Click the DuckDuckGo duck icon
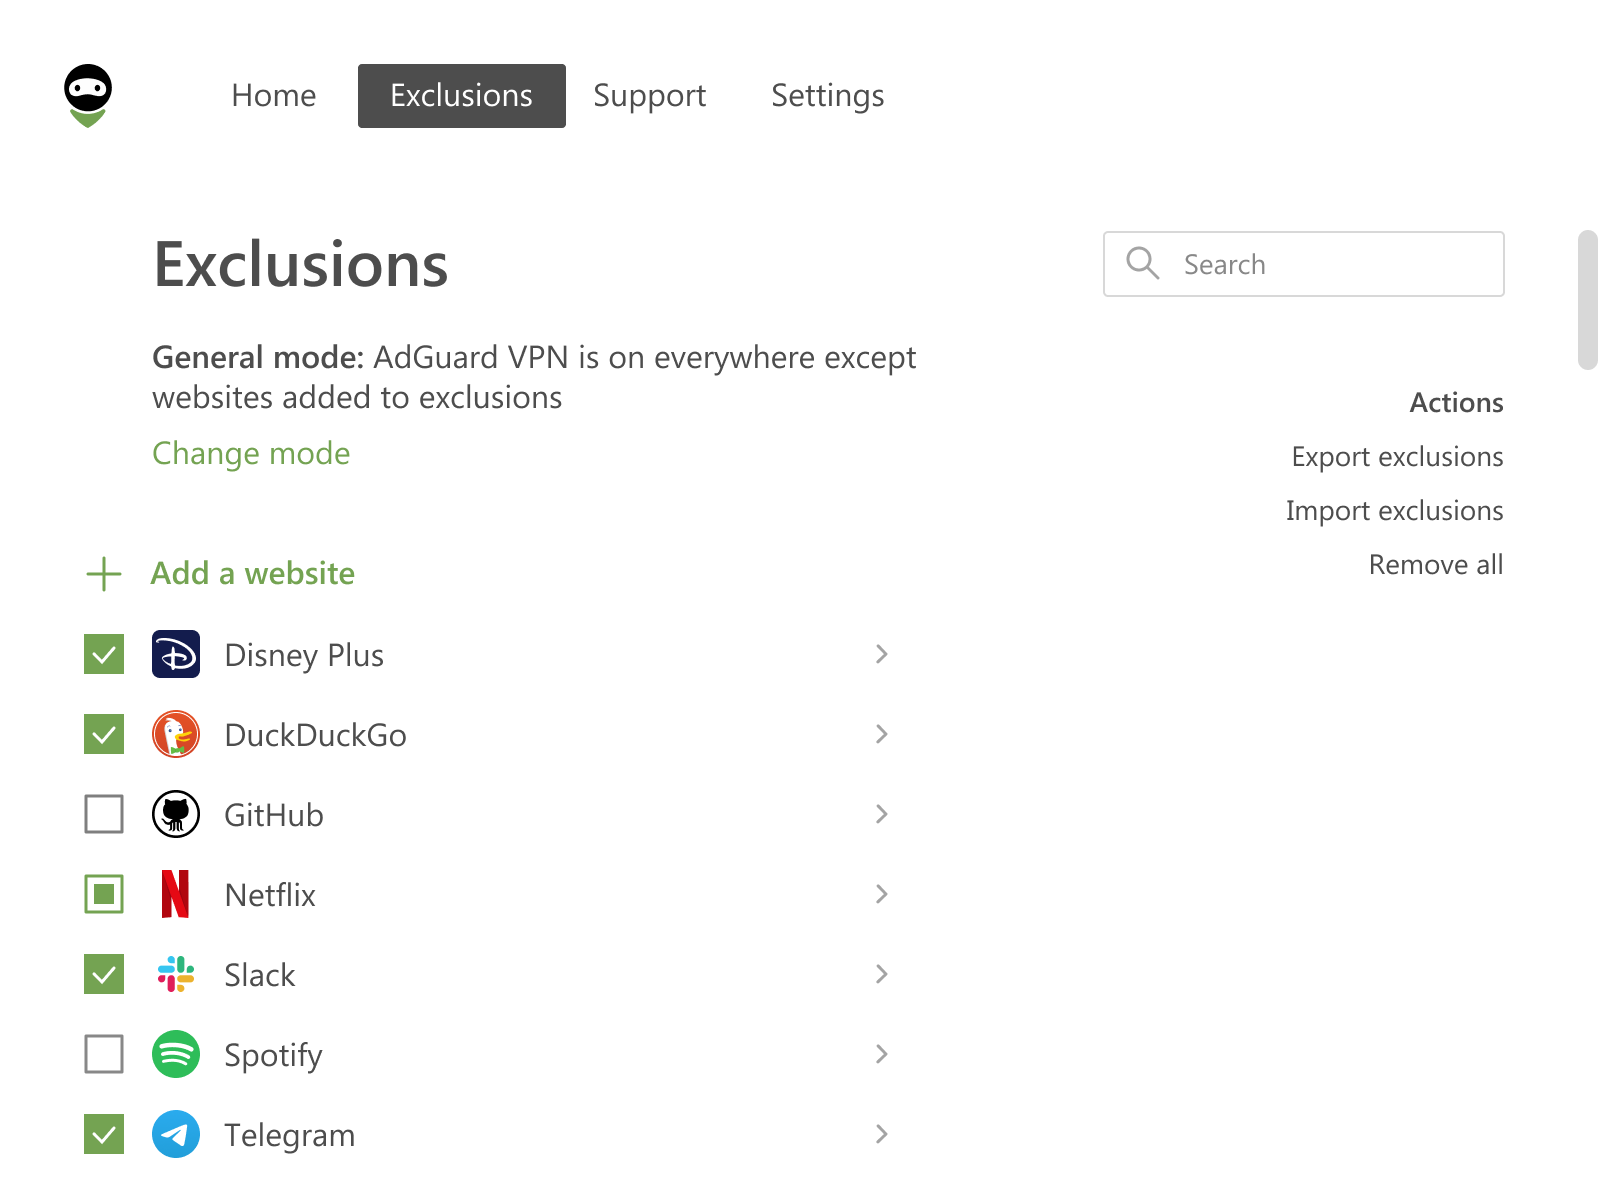This screenshot has width=1600, height=1200. 176,735
